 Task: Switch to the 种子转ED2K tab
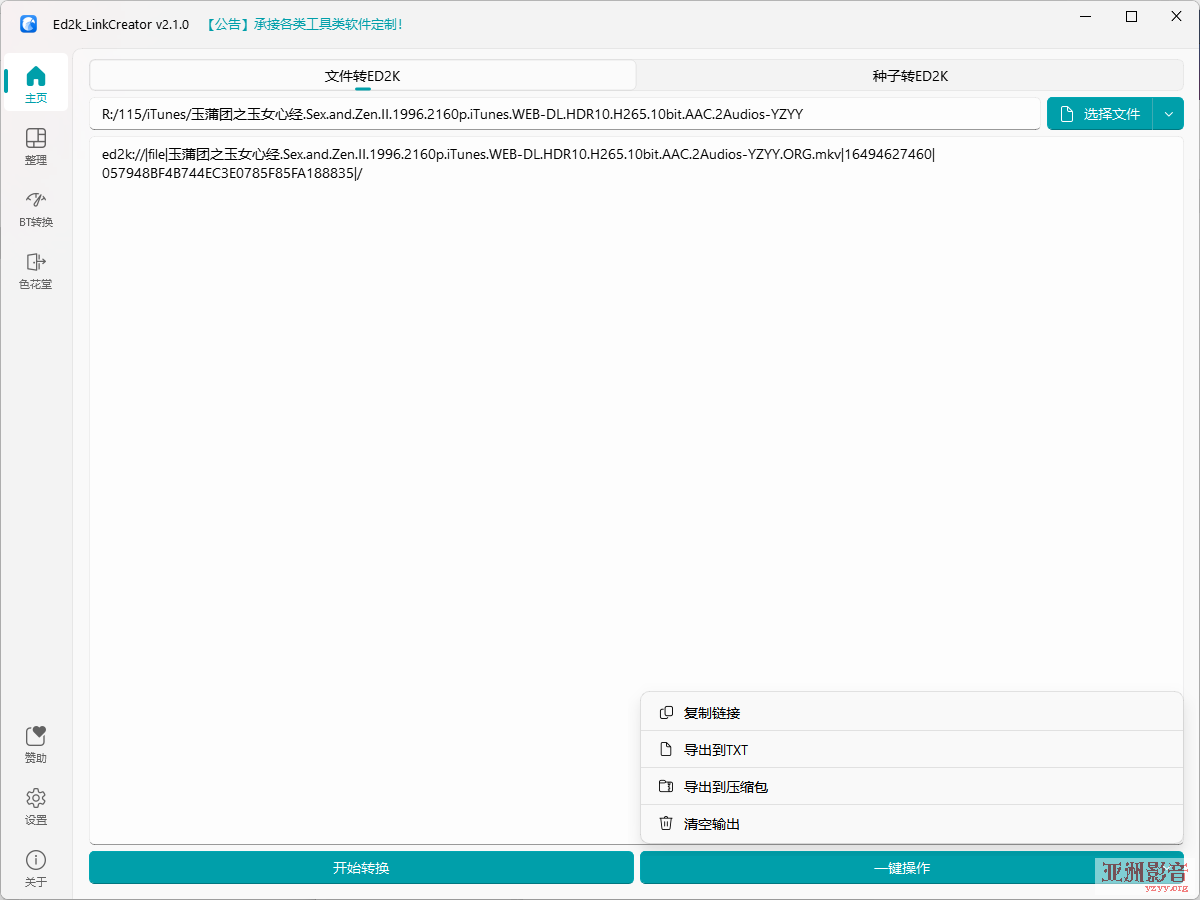(x=910, y=76)
